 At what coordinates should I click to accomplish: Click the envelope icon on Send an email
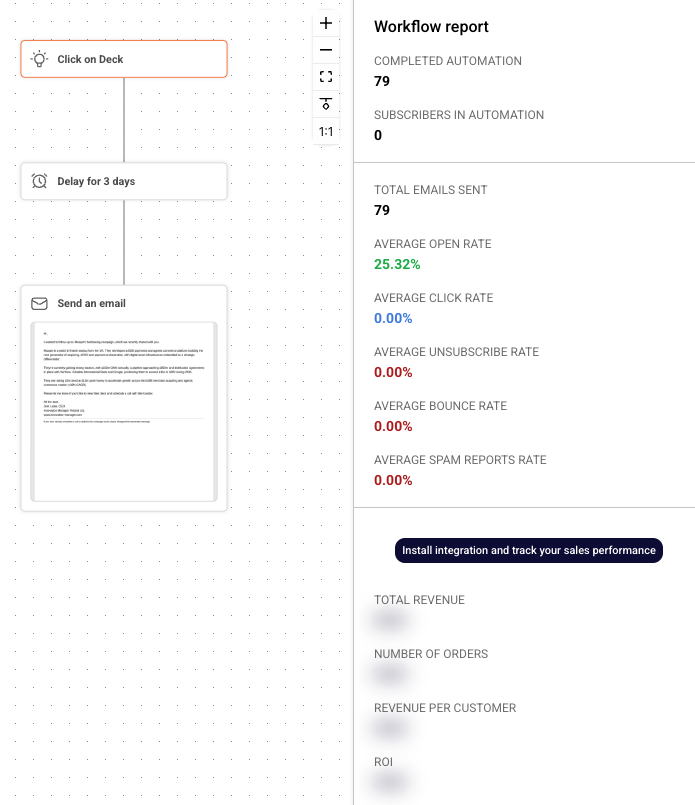(x=40, y=303)
